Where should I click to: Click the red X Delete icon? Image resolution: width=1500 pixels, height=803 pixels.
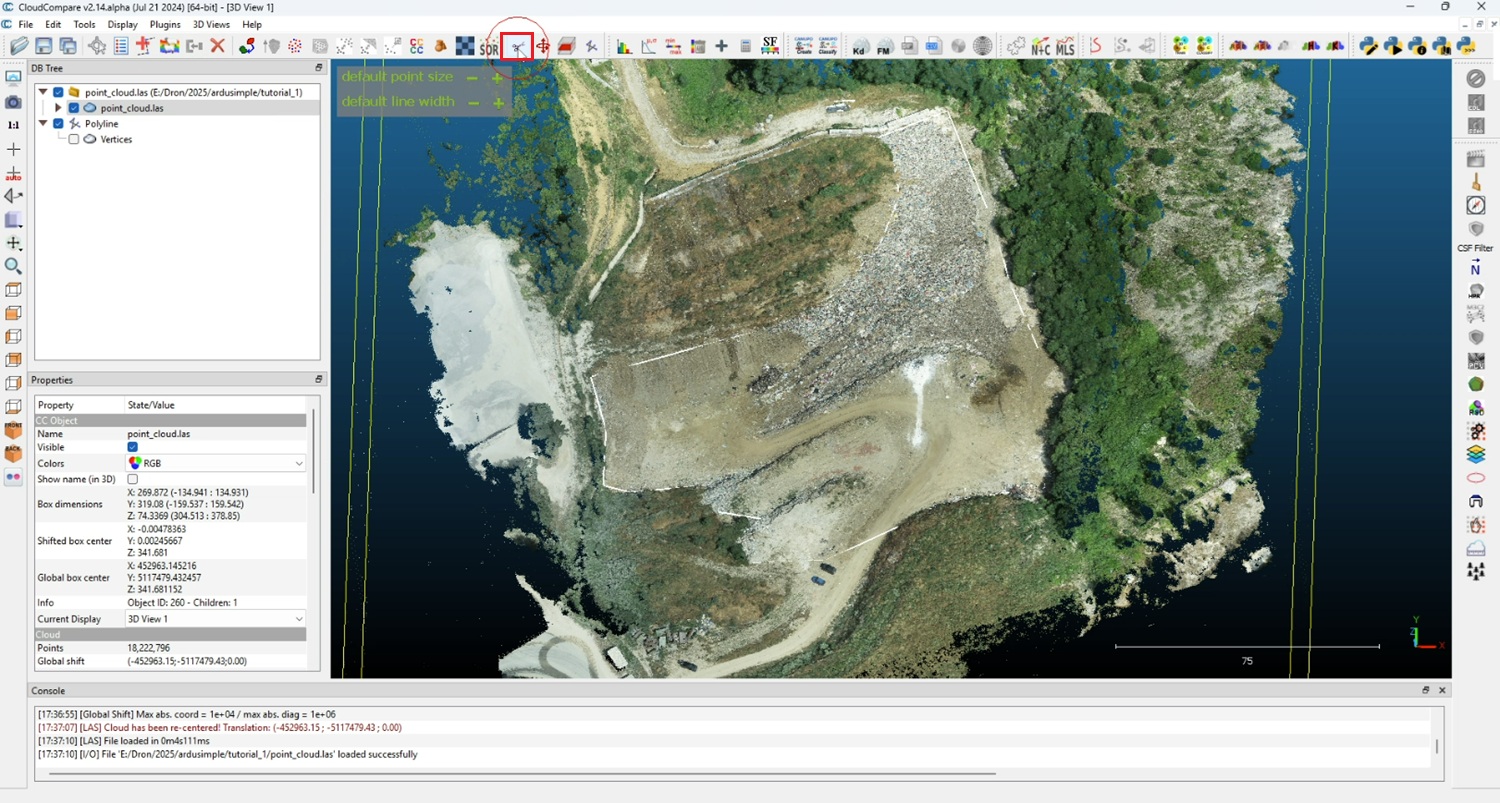click(217, 46)
